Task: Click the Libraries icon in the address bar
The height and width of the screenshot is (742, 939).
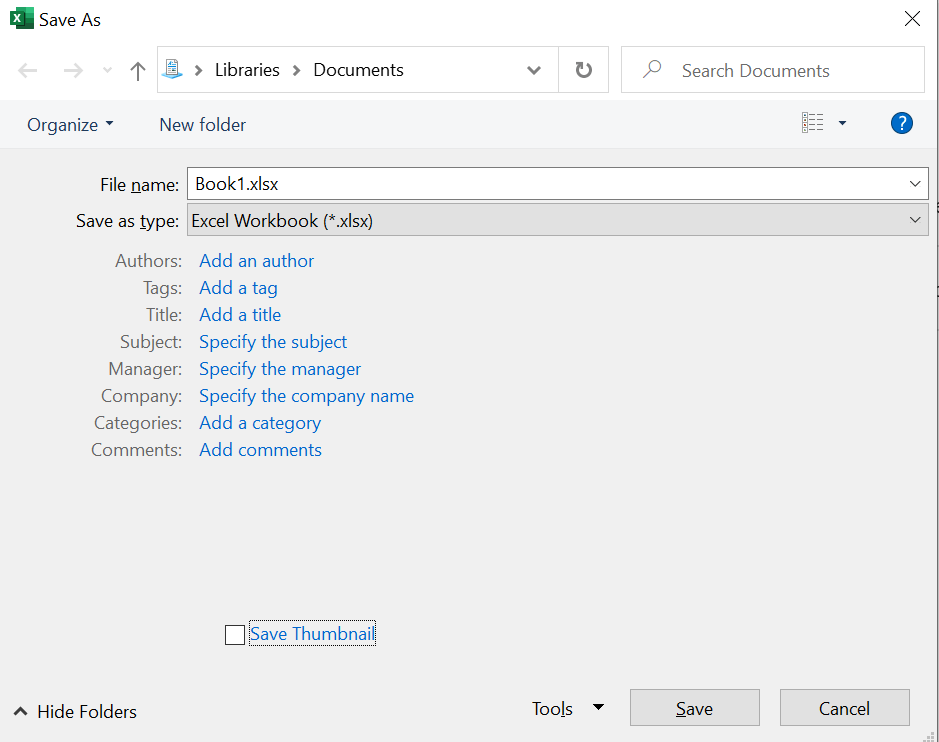Action: pos(174,69)
